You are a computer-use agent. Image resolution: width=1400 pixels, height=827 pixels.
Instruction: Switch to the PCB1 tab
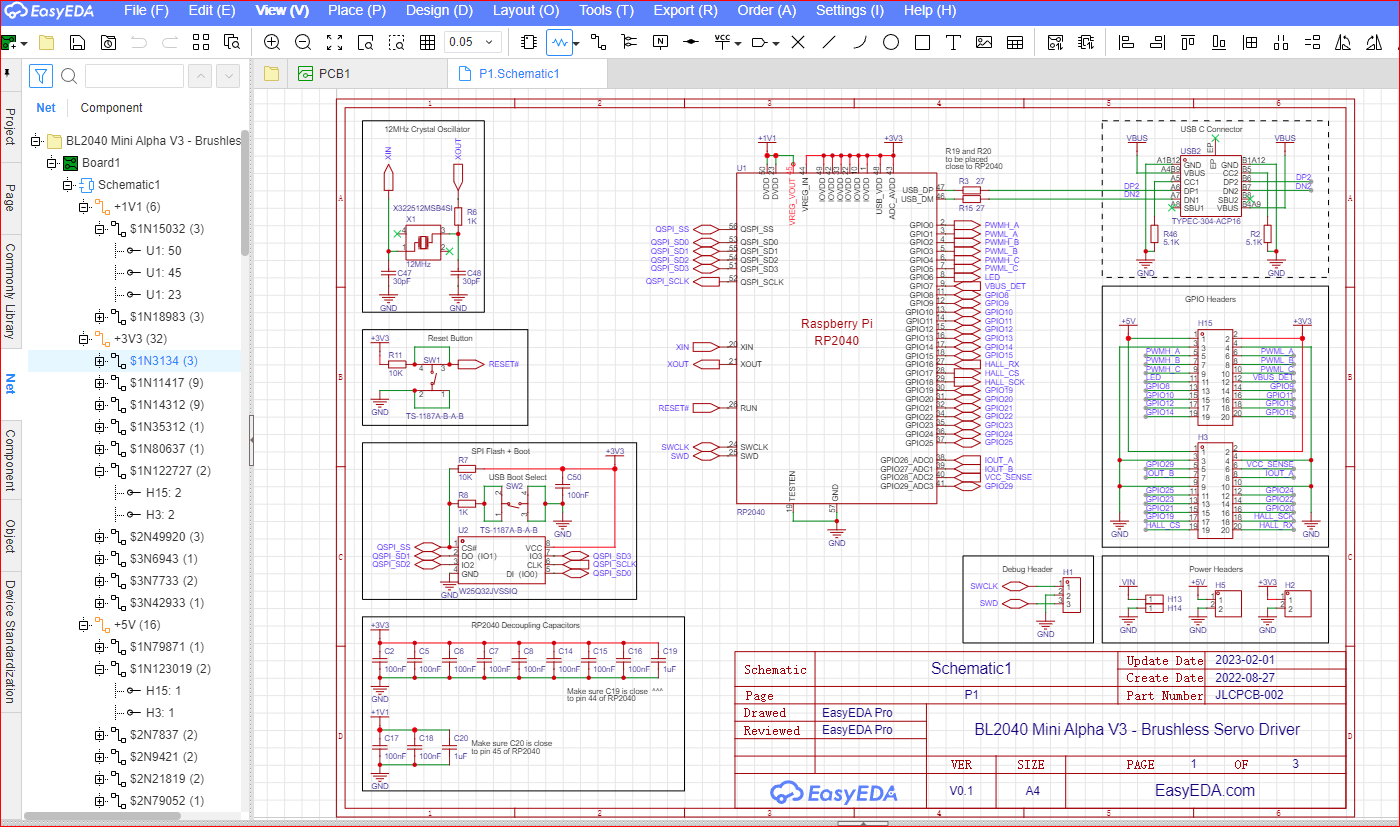pyautogui.click(x=333, y=74)
